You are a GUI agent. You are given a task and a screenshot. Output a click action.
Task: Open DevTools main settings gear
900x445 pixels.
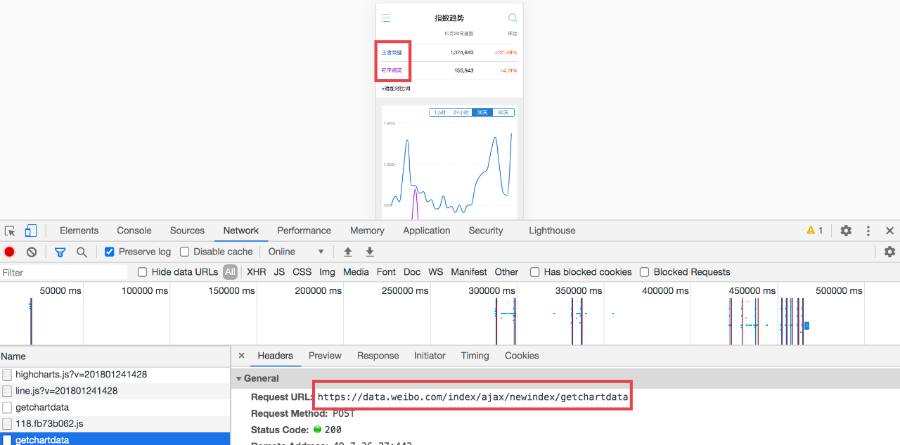845,231
